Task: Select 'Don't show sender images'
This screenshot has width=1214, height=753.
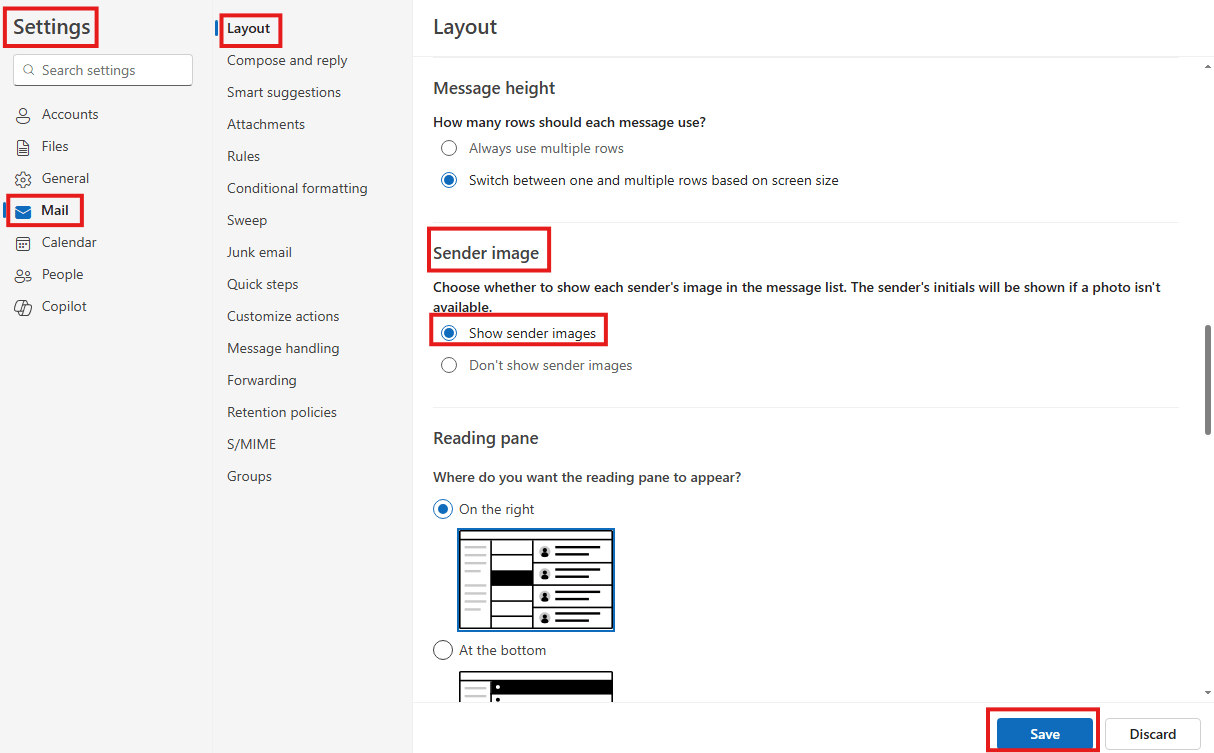Action: point(449,365)
